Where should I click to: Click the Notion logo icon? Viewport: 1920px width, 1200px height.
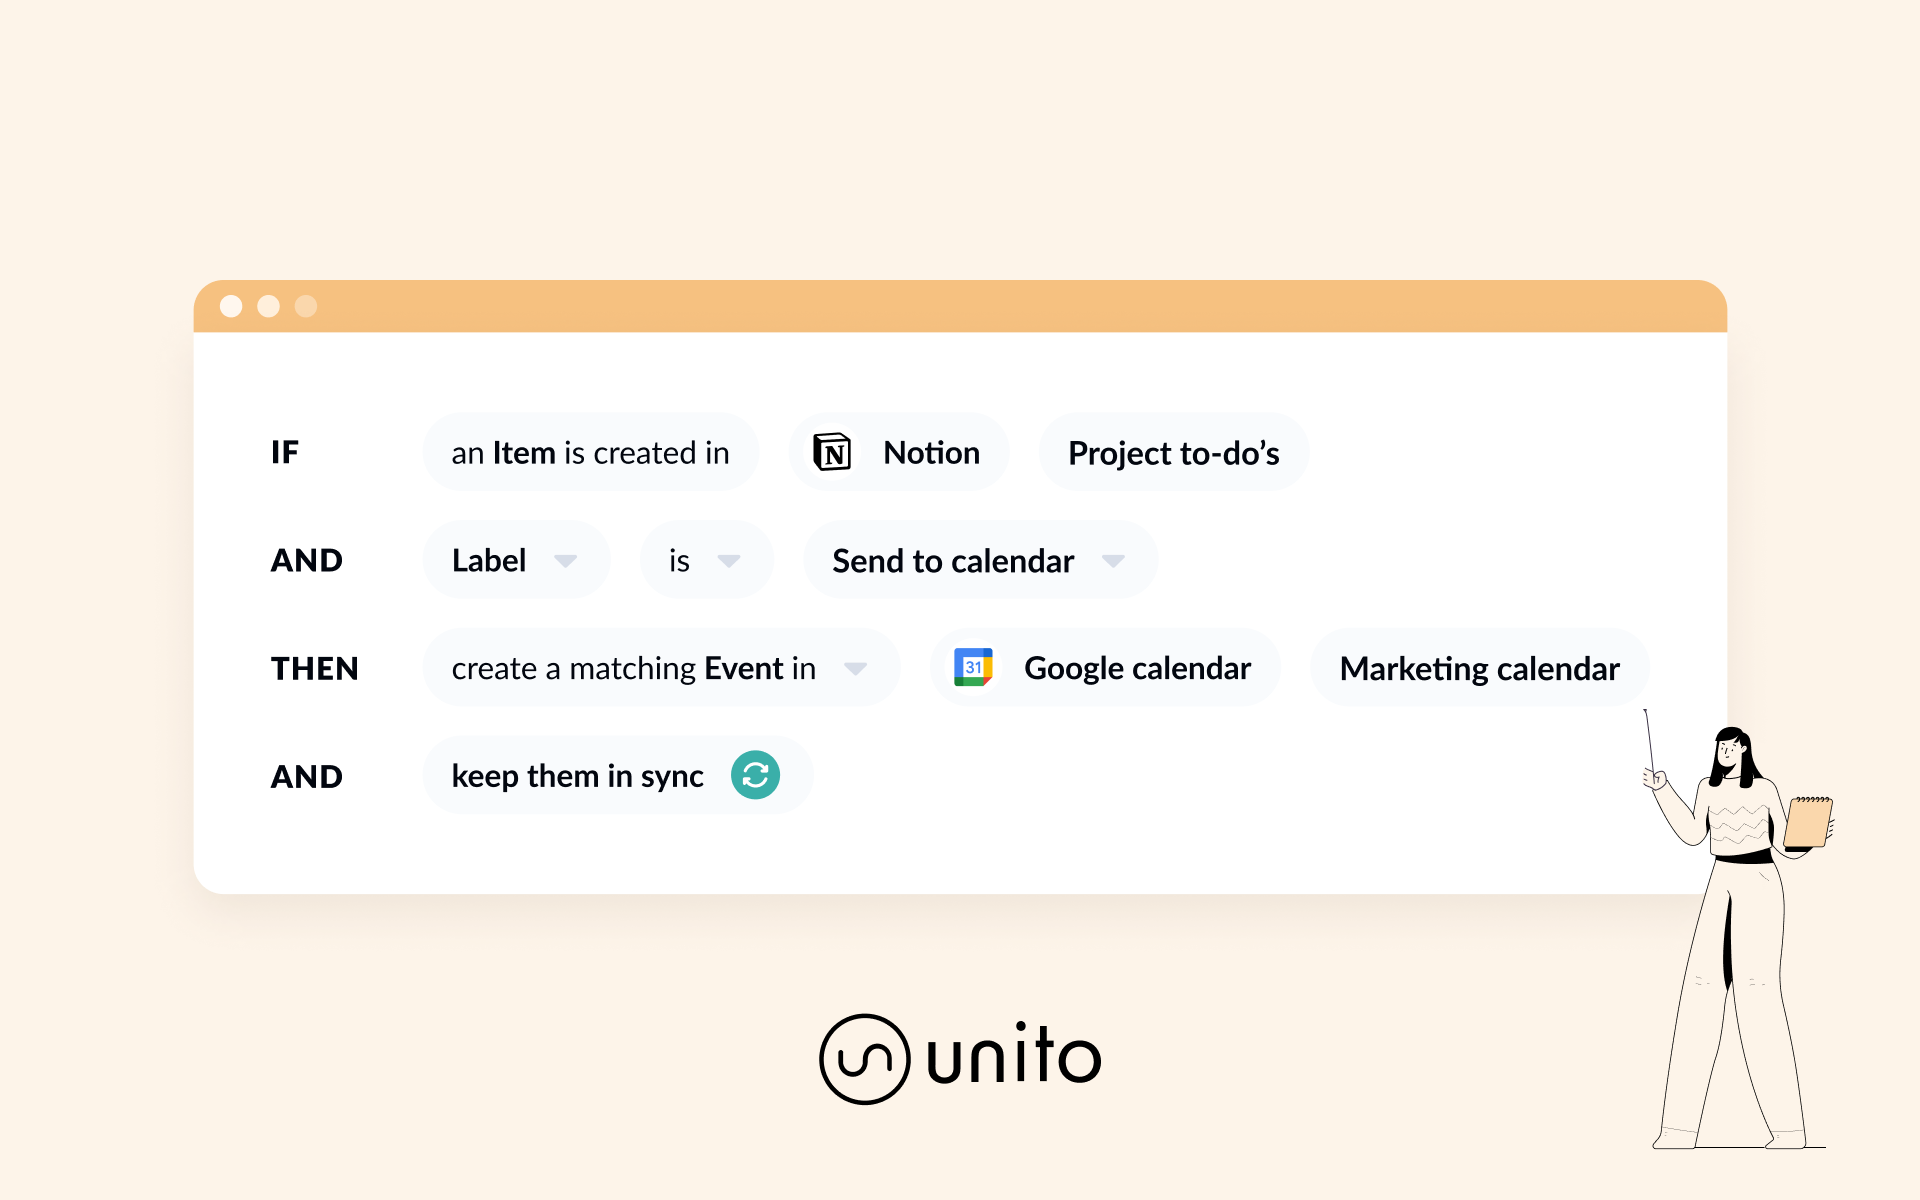[x=832, y=452]
